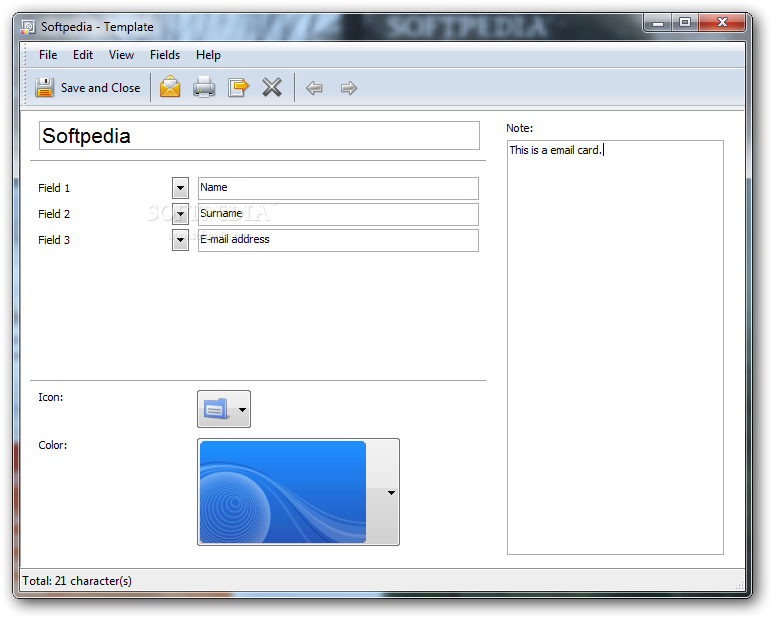Click the Field 2 label
Image resolution: width=773 pixels, height=619 pixels.
coord(54,214)
